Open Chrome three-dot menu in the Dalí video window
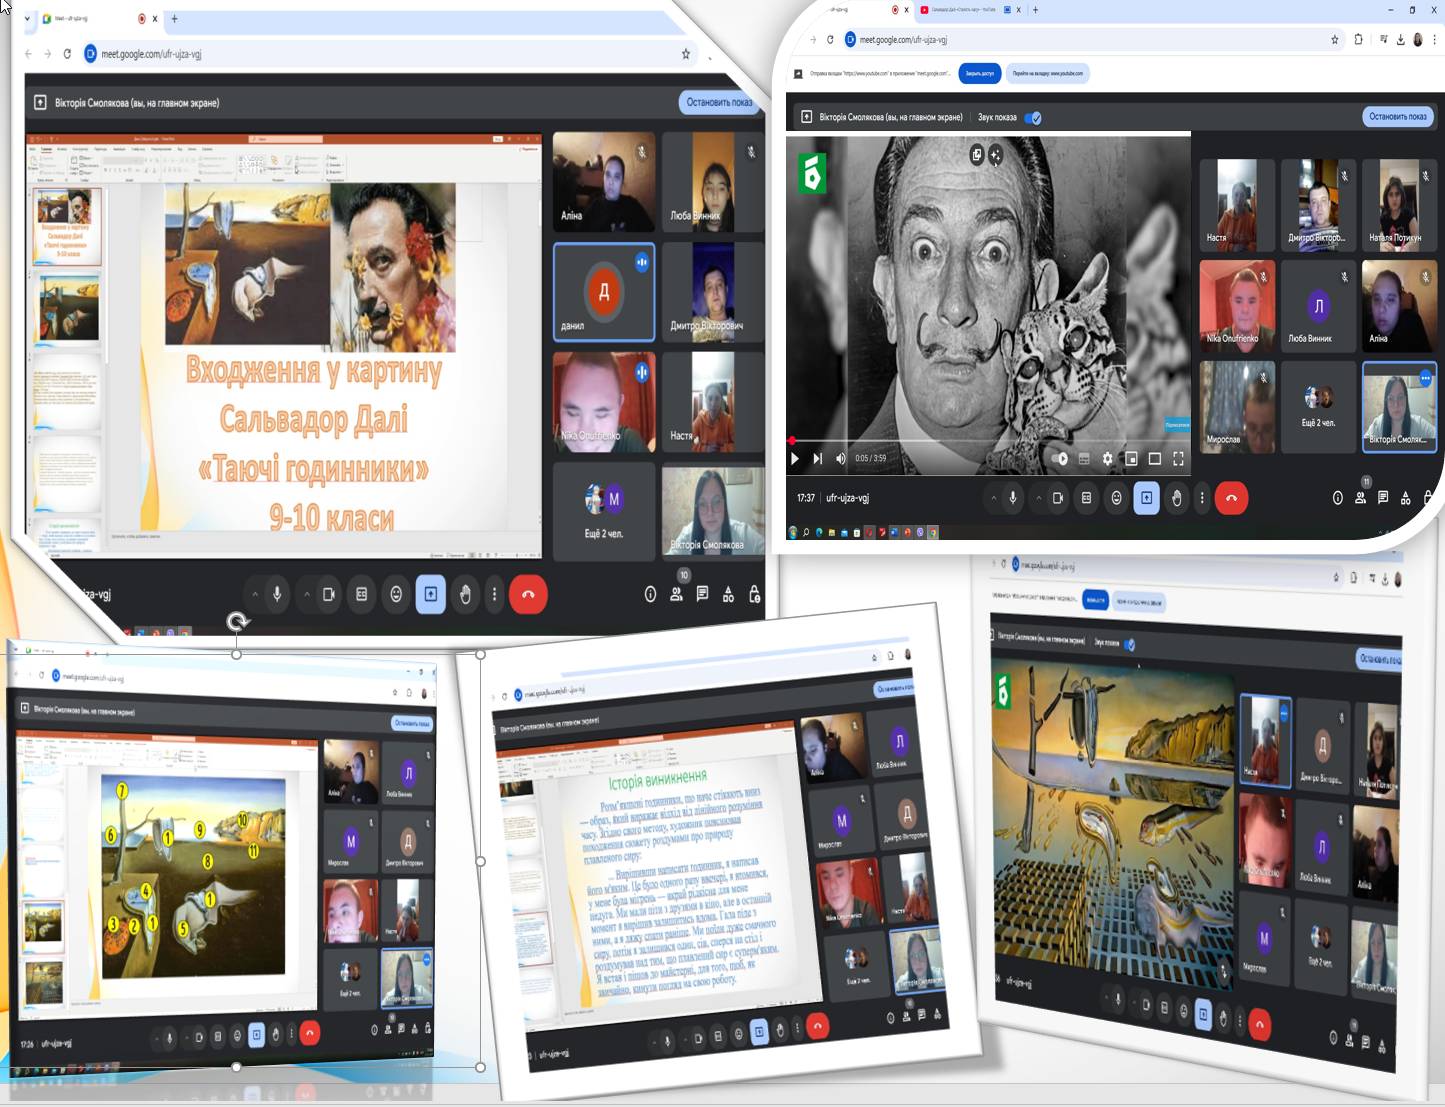1445x1107 pixels. [1436, 40]
